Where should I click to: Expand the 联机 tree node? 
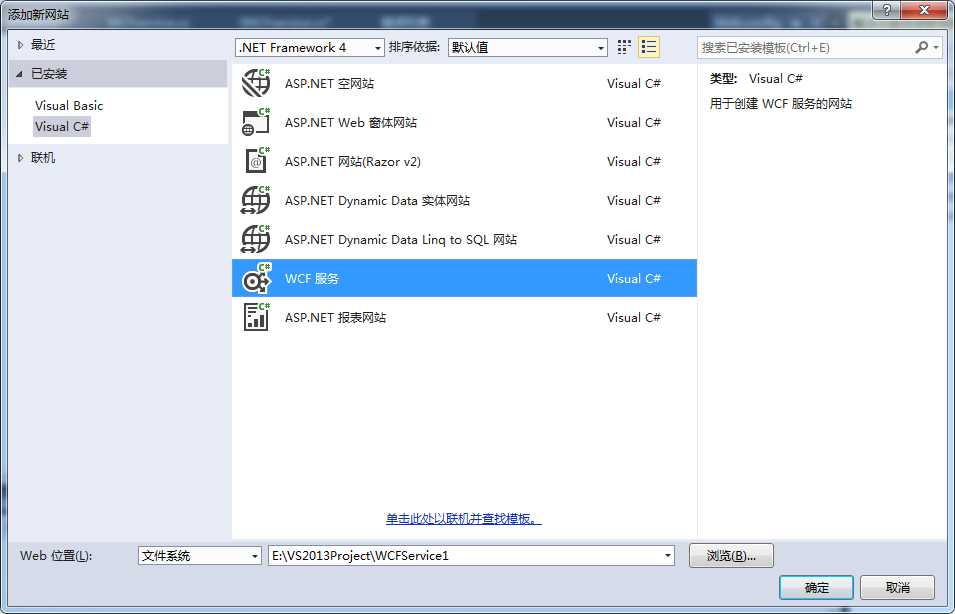[x=21, y=158]
